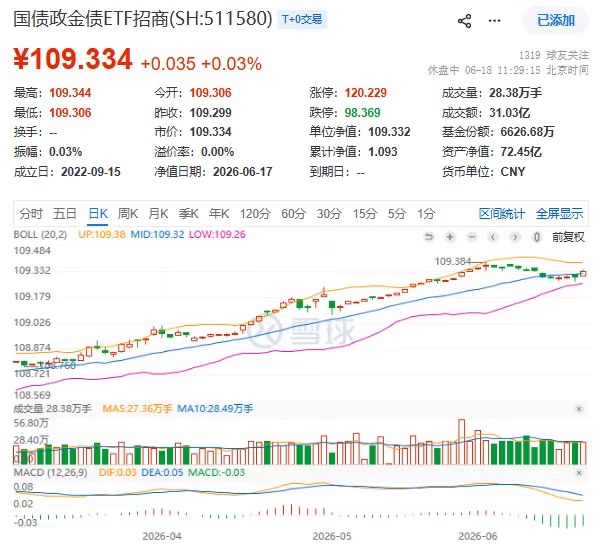
Task: Select the 年K chart tab
Action: [219, 214]
